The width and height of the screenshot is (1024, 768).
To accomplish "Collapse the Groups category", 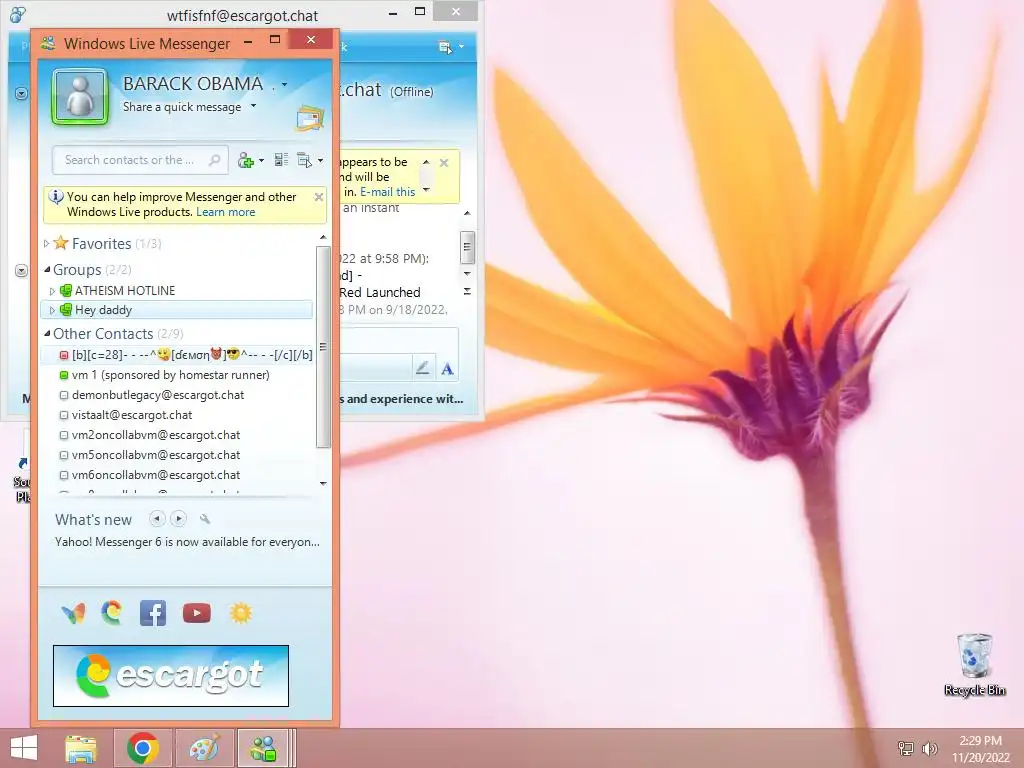I will point(47,270).
